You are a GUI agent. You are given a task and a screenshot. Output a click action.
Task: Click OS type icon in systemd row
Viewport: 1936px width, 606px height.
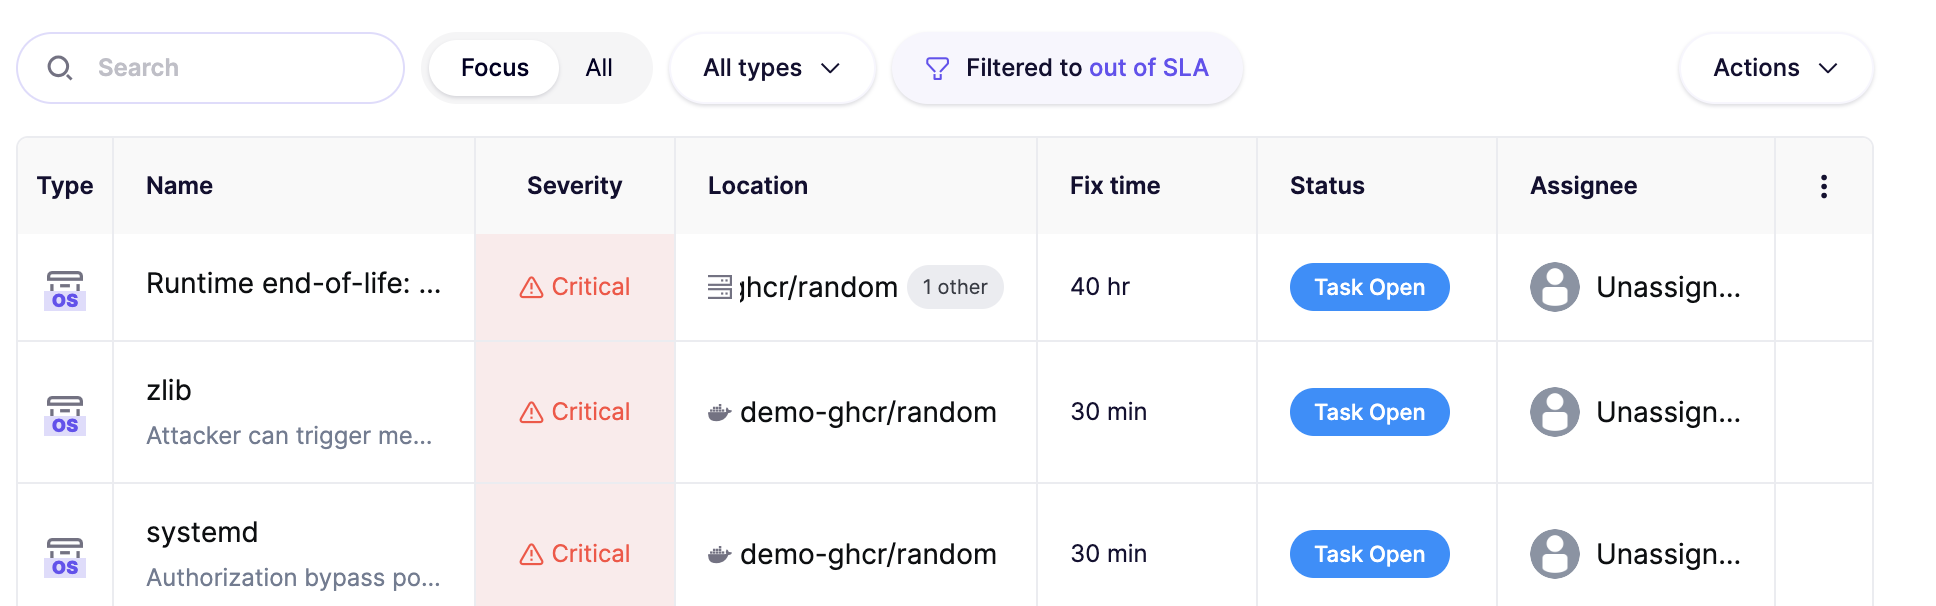[x=65, y=557]
